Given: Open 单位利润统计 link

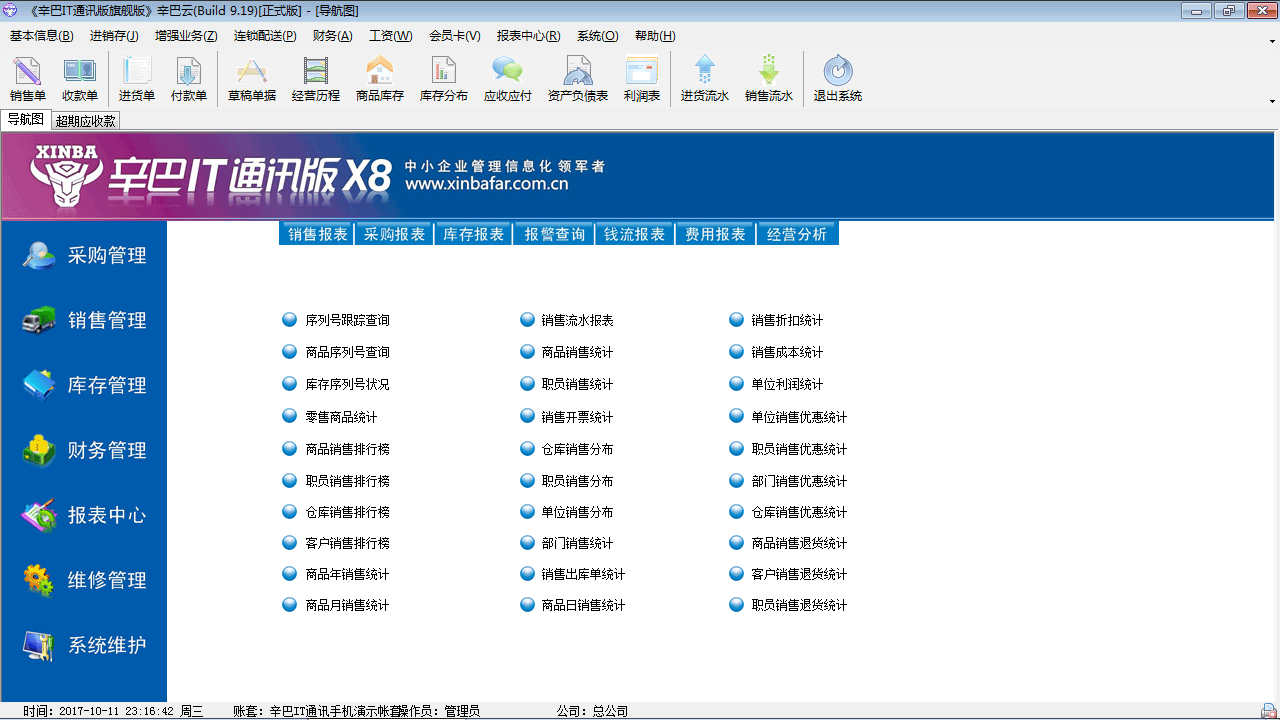Looking at the screenshot, I should tap(787, 385).
